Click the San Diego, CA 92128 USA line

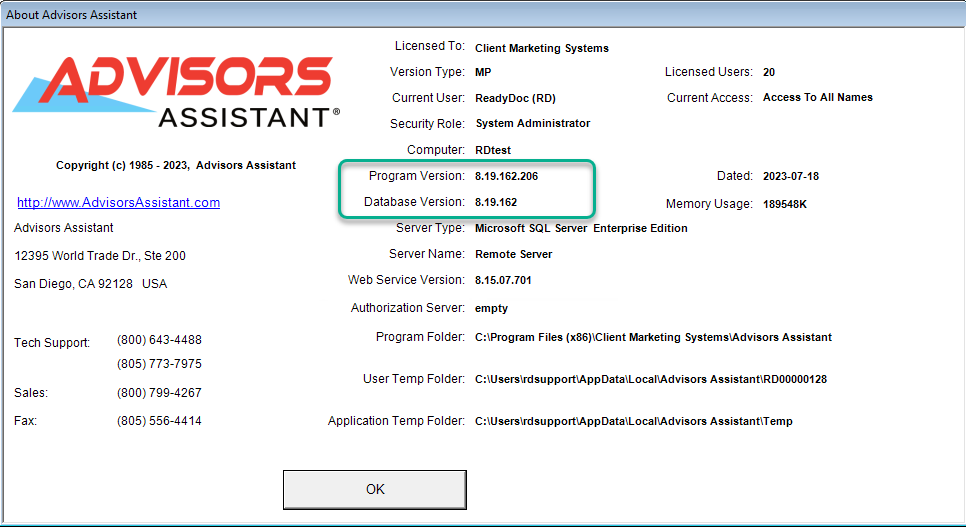(91, 284)
